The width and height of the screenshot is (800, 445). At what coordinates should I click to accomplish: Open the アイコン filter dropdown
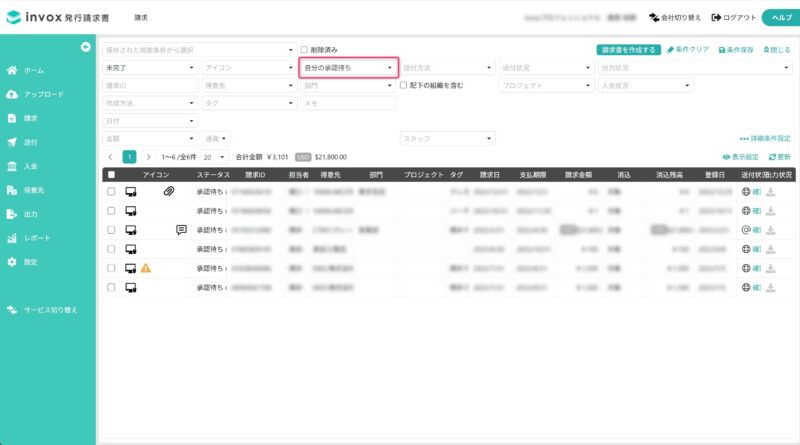pos(249,67)
